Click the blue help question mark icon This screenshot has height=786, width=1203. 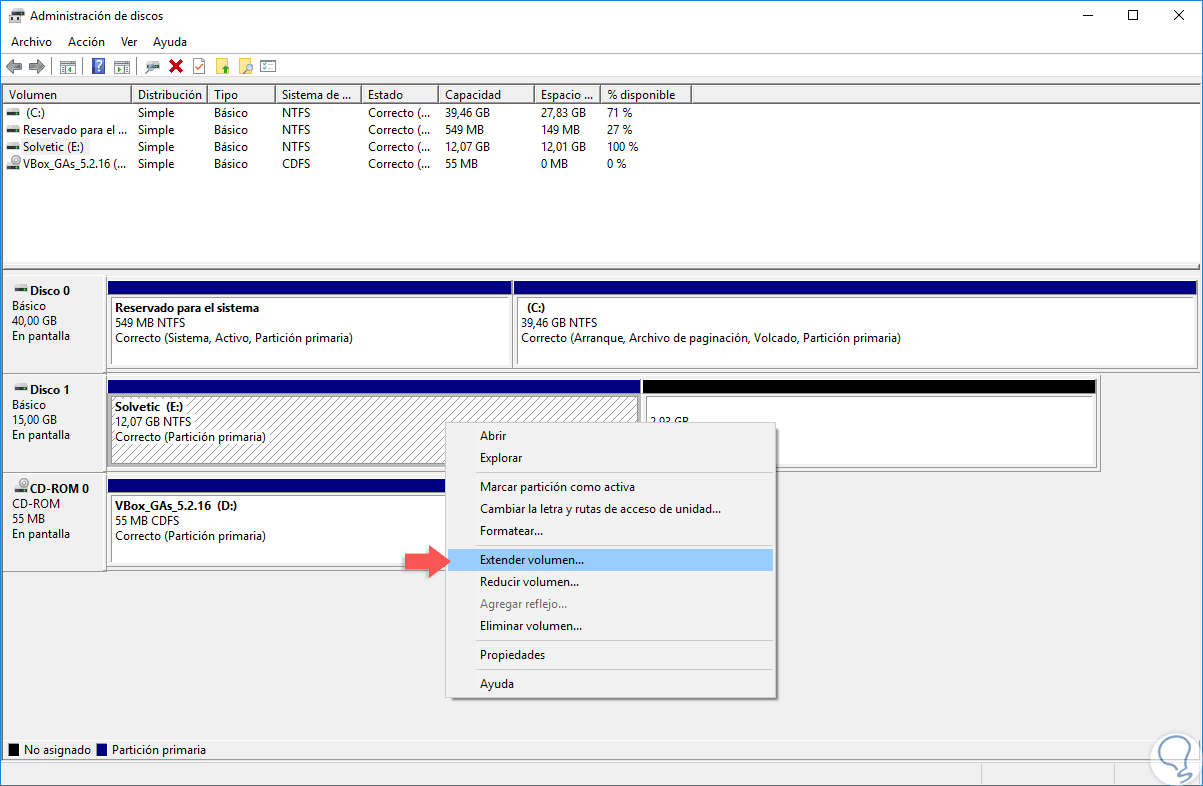tap(98, 66)
